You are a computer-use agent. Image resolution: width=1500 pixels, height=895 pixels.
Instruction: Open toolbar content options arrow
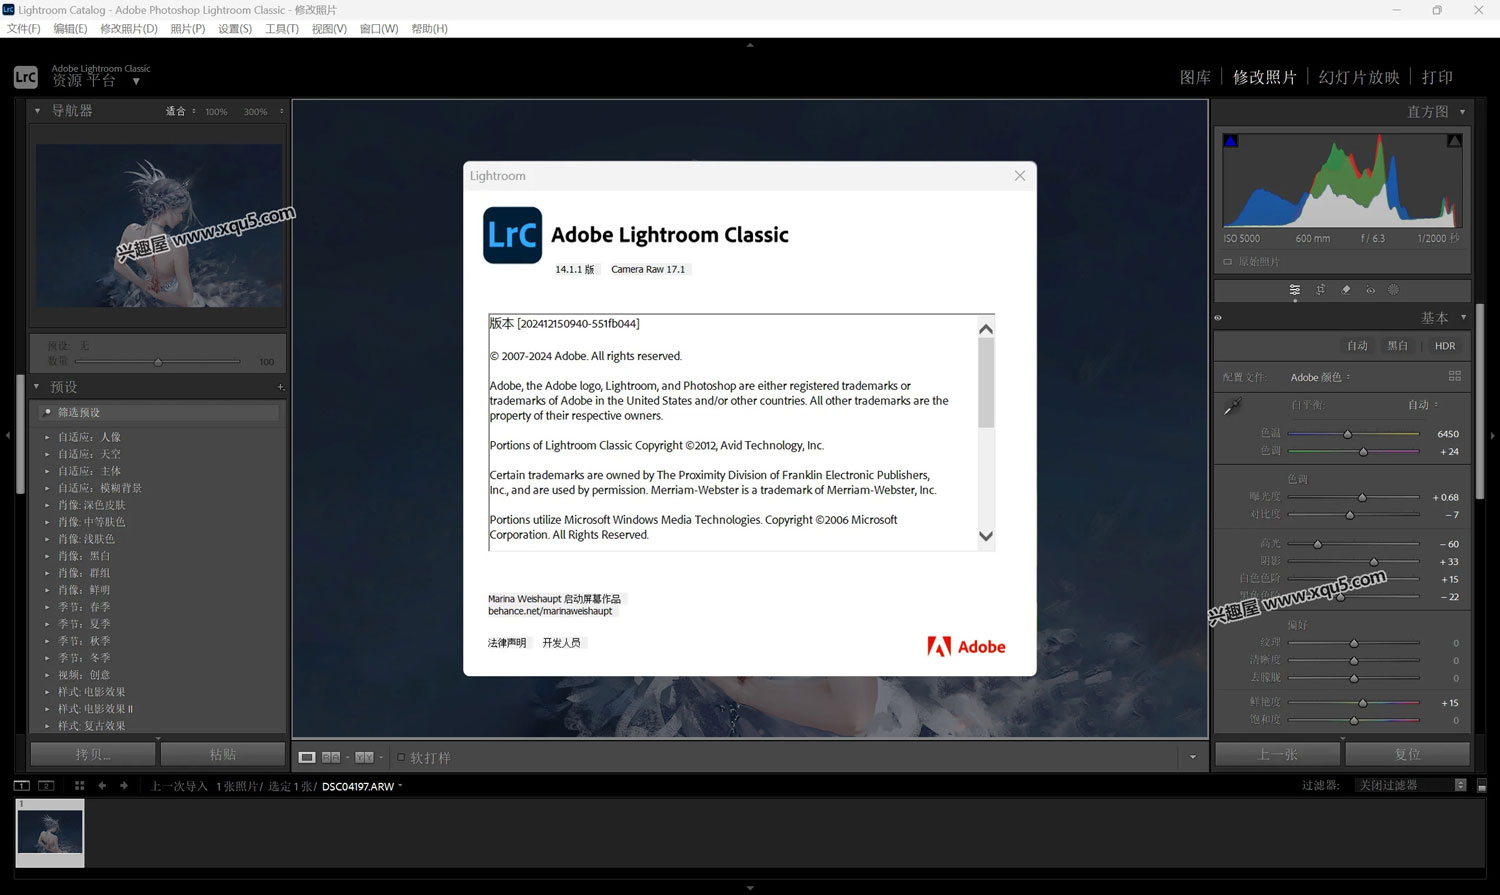[1193, 757]
